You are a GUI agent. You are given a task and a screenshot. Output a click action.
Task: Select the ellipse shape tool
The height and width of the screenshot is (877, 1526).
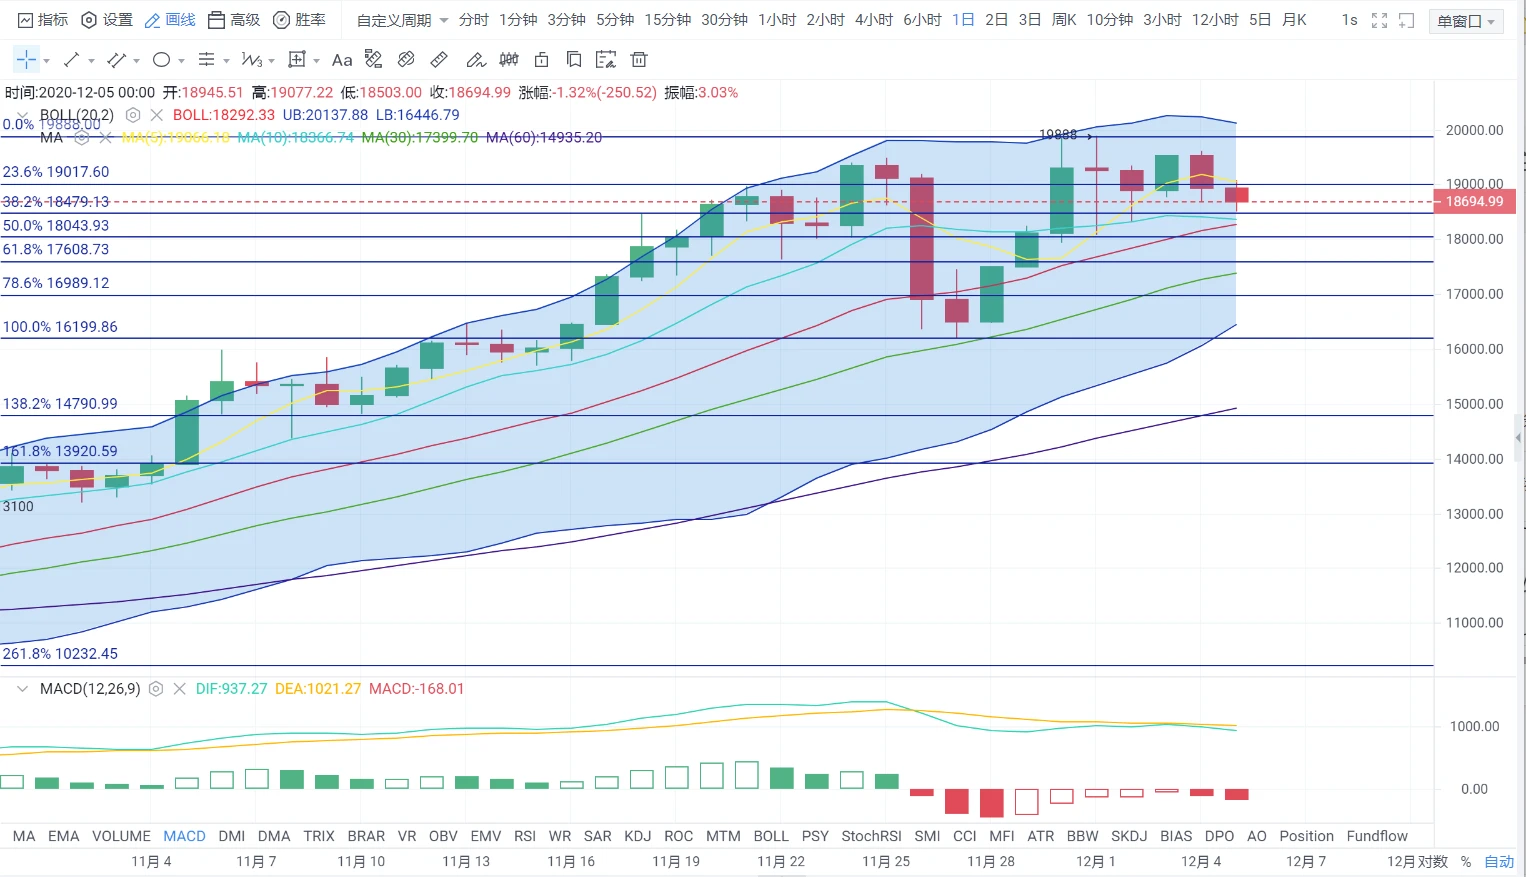[x=161, y=60]
